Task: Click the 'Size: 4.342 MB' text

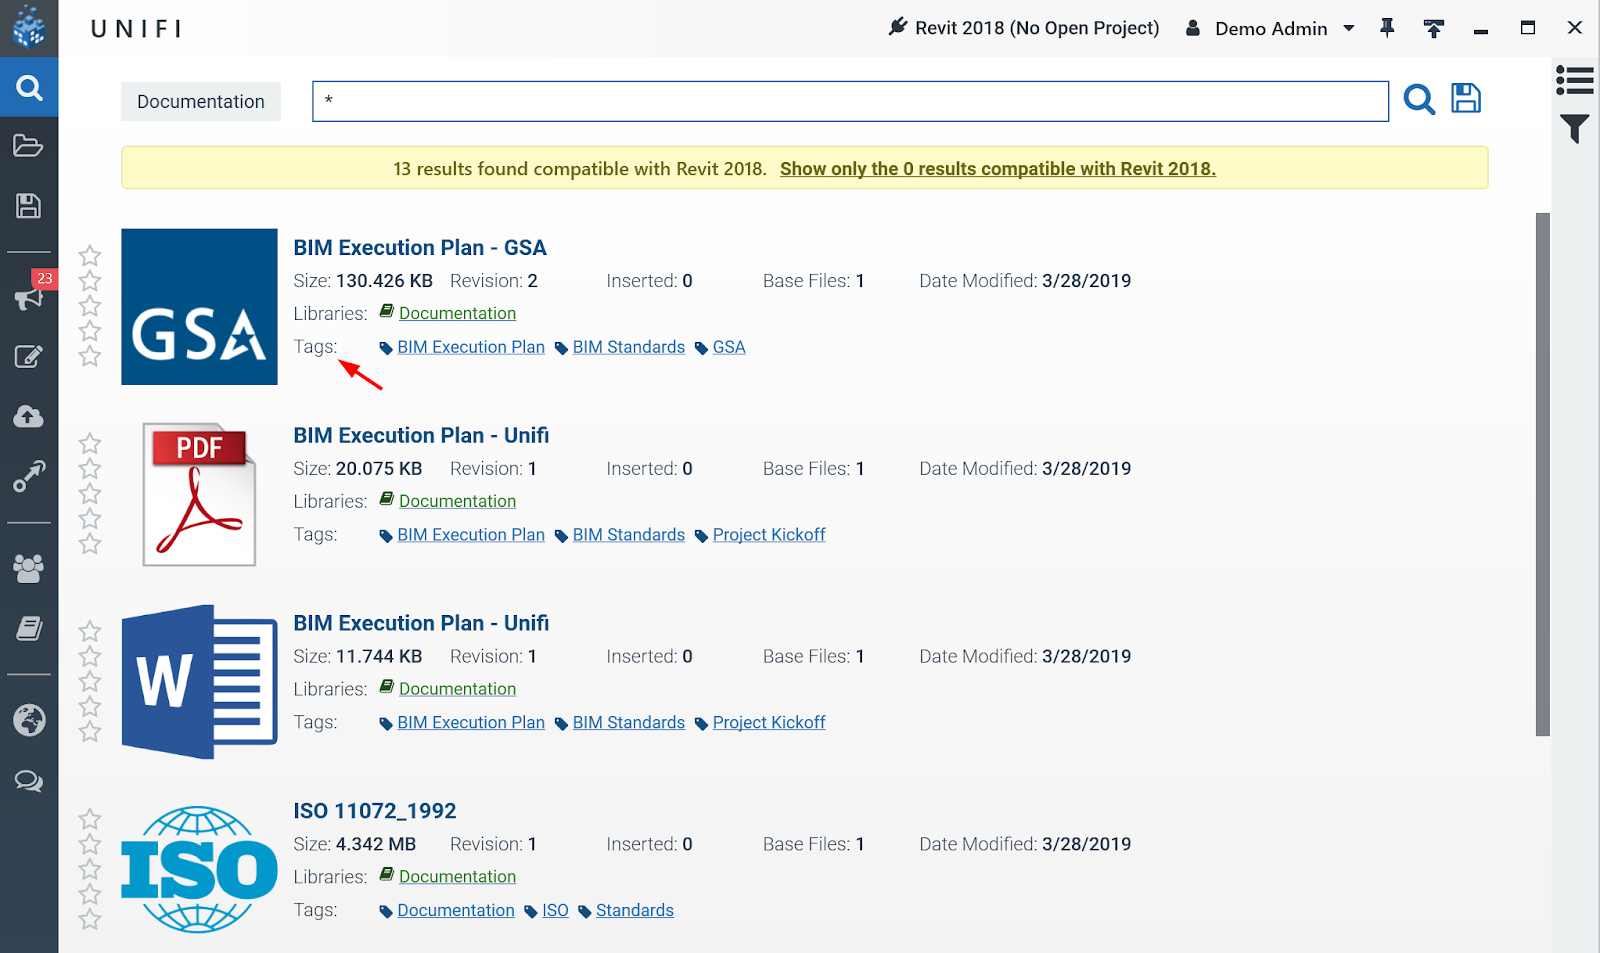Action: (355, 844)
